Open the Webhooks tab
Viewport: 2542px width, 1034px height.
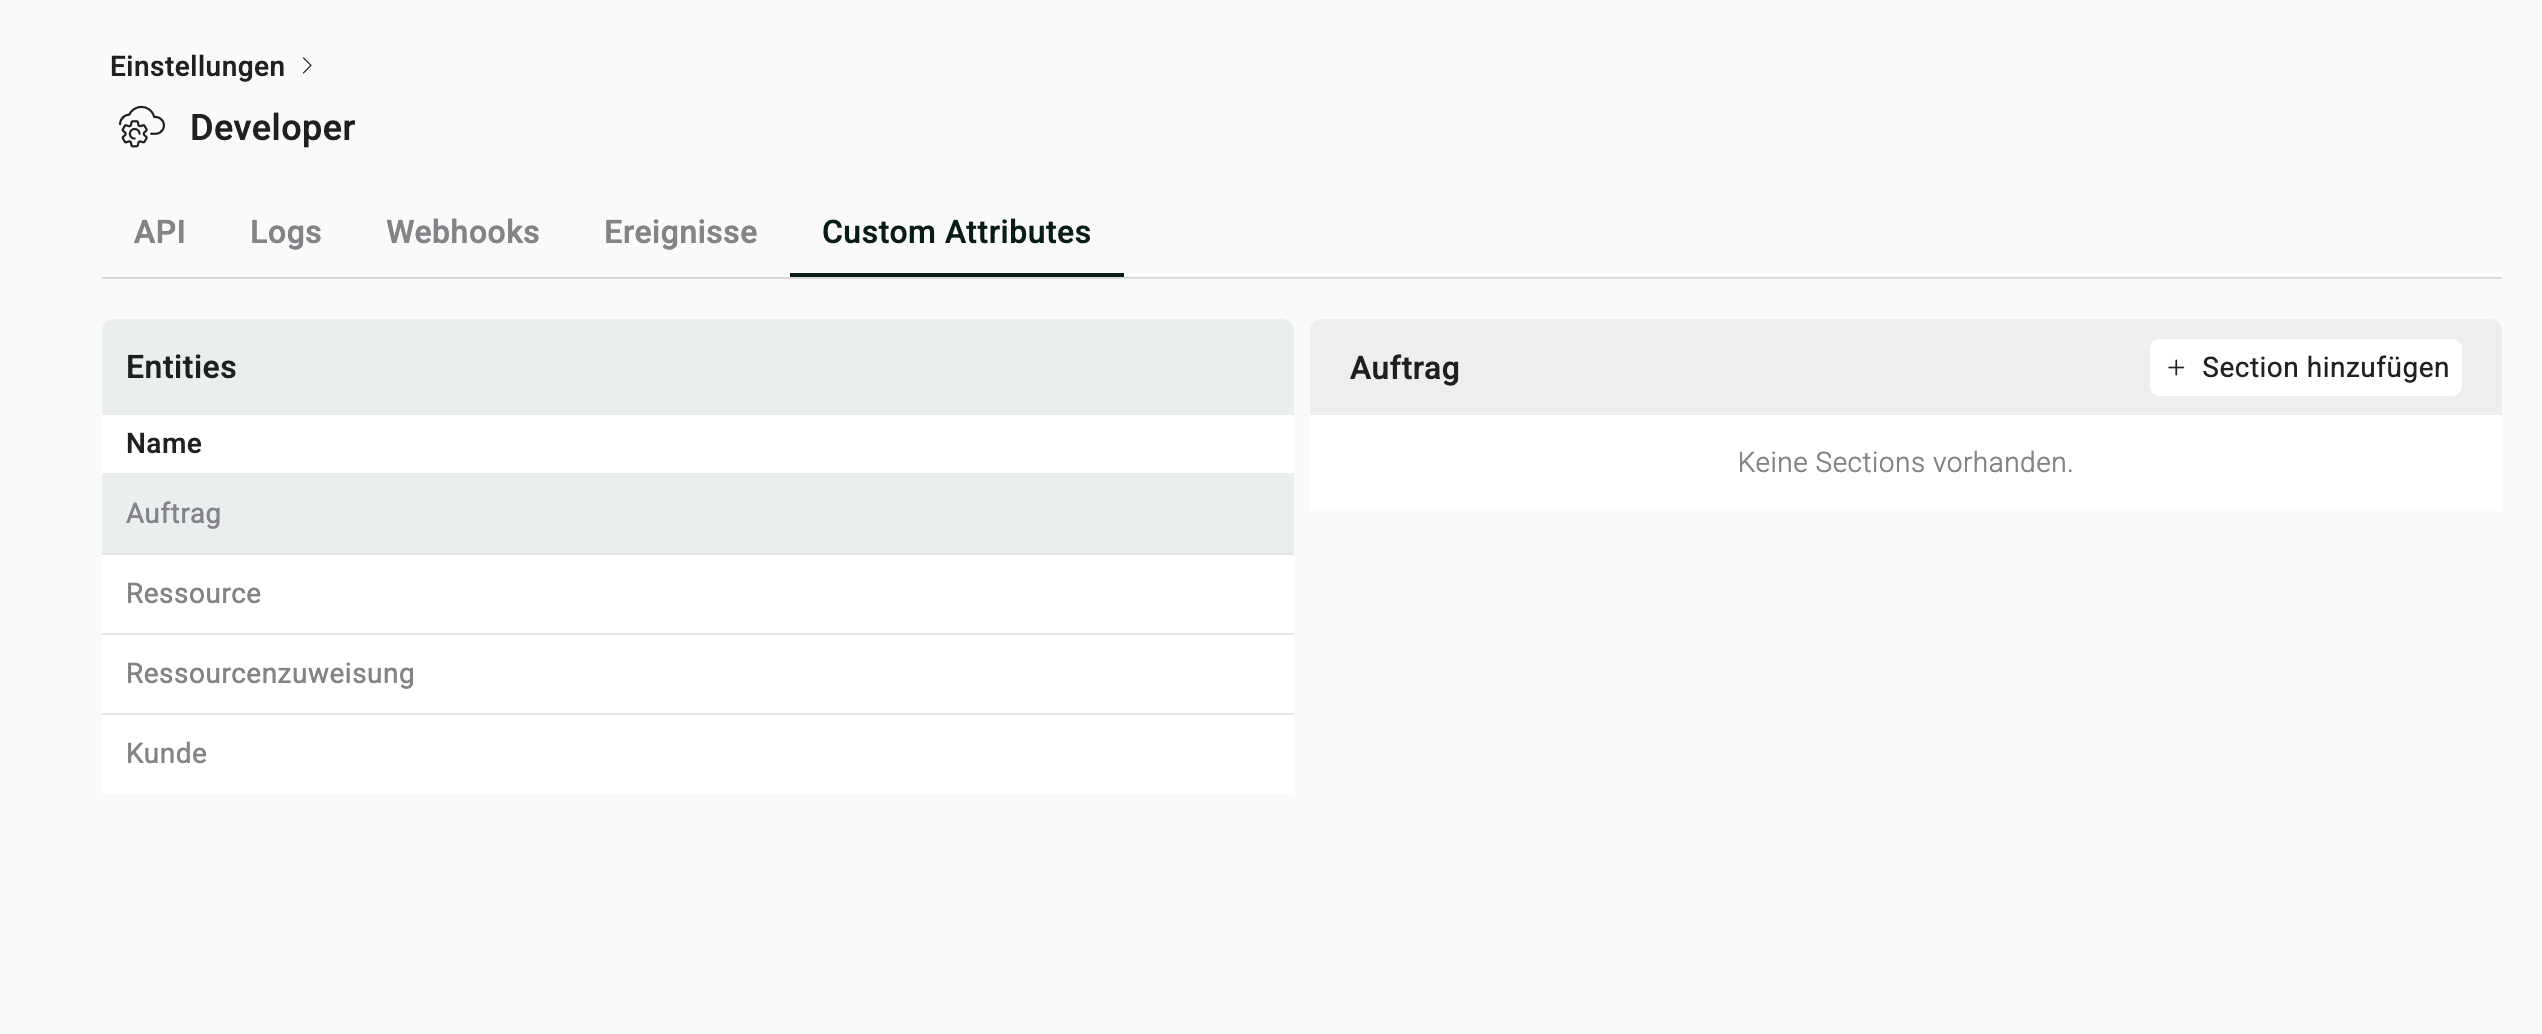click(462, 232)
